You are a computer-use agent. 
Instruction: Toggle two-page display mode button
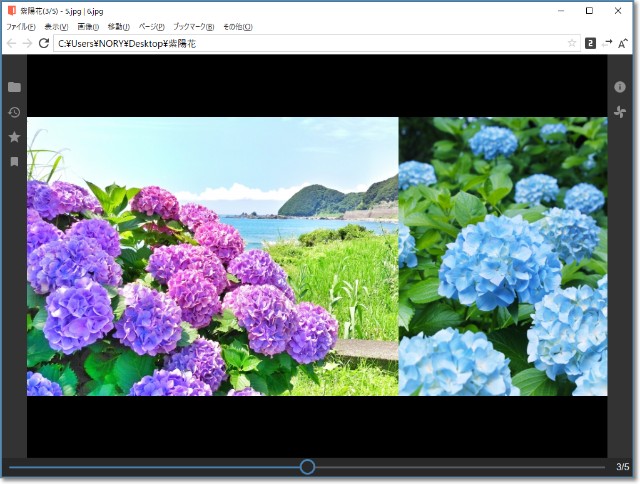[590, 44]
